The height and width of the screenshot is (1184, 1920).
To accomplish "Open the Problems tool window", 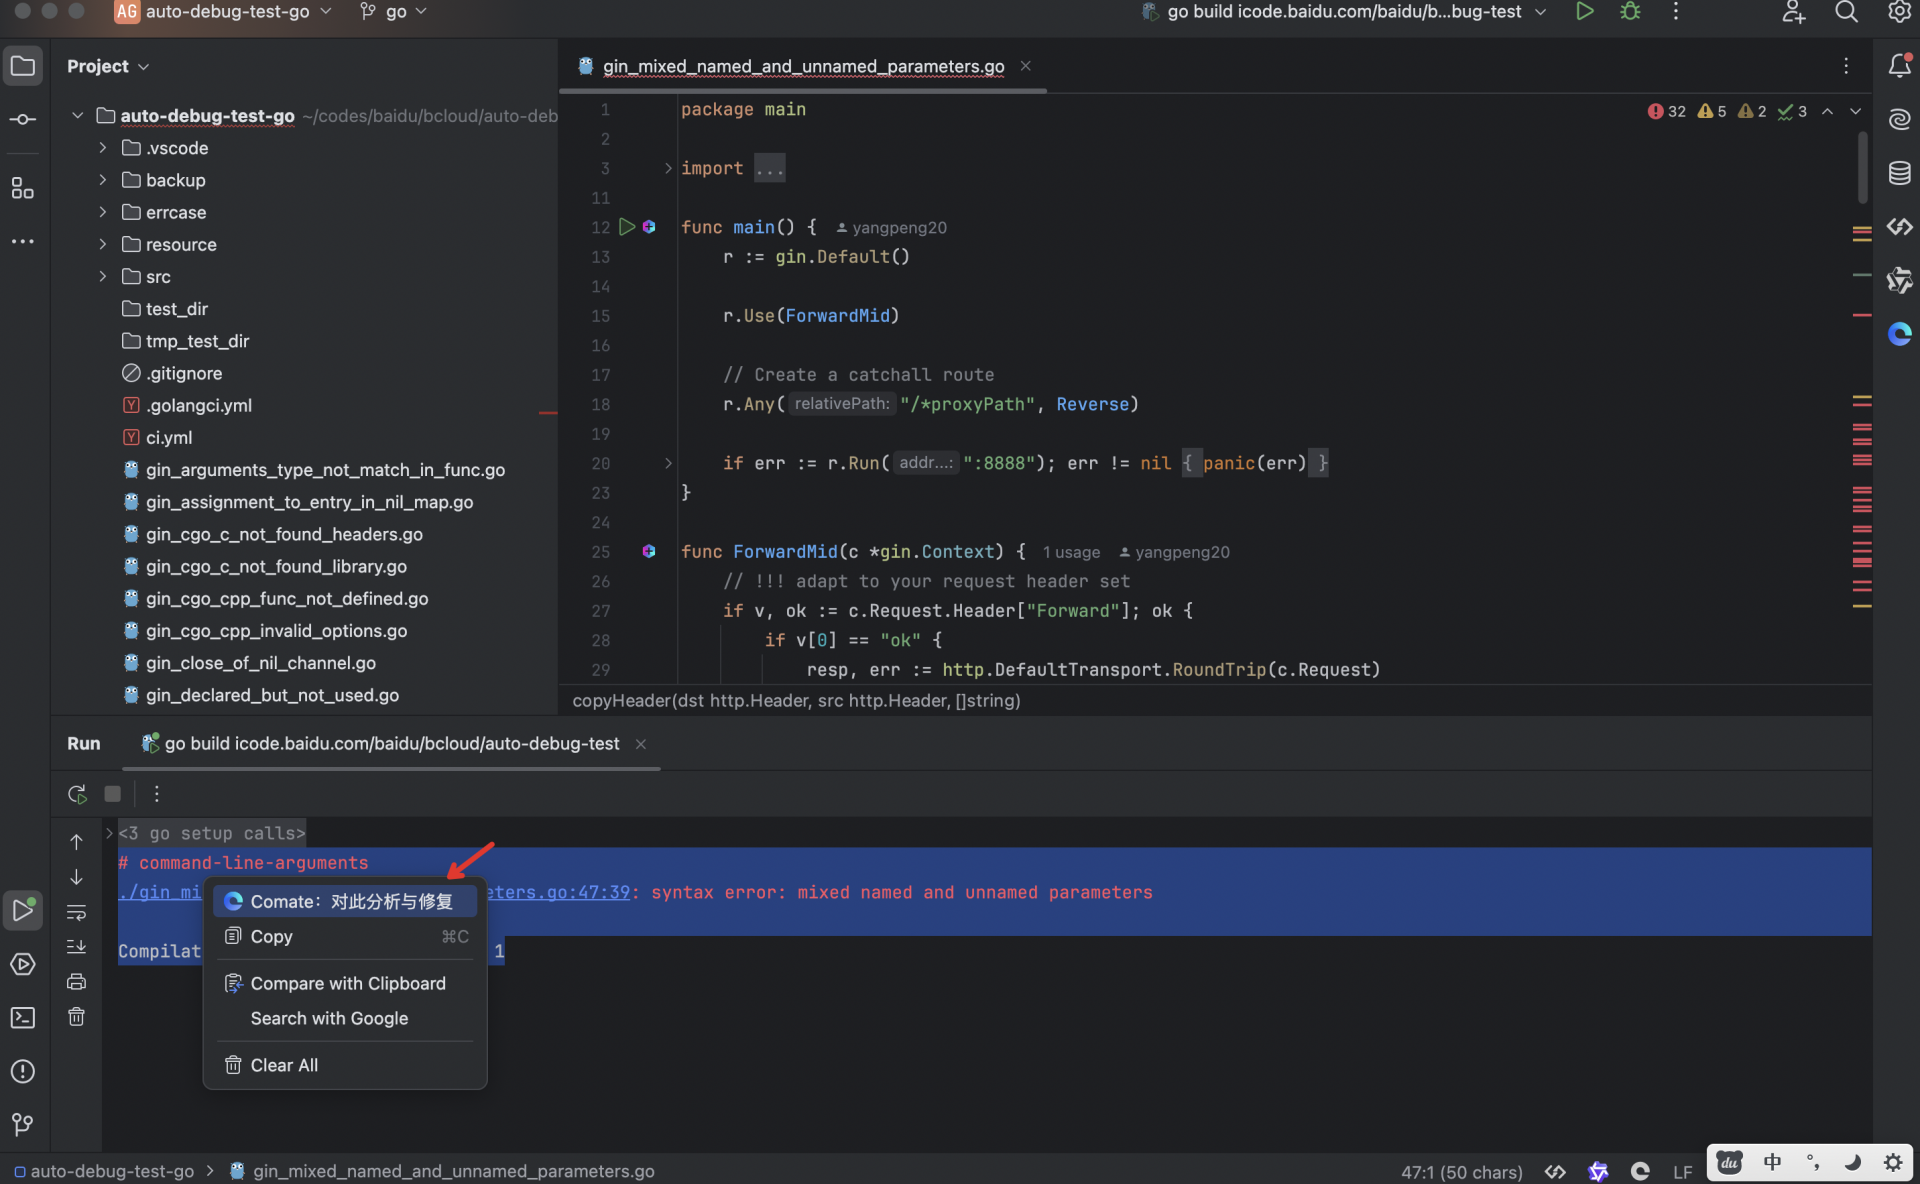I will tap(23, 1071).
